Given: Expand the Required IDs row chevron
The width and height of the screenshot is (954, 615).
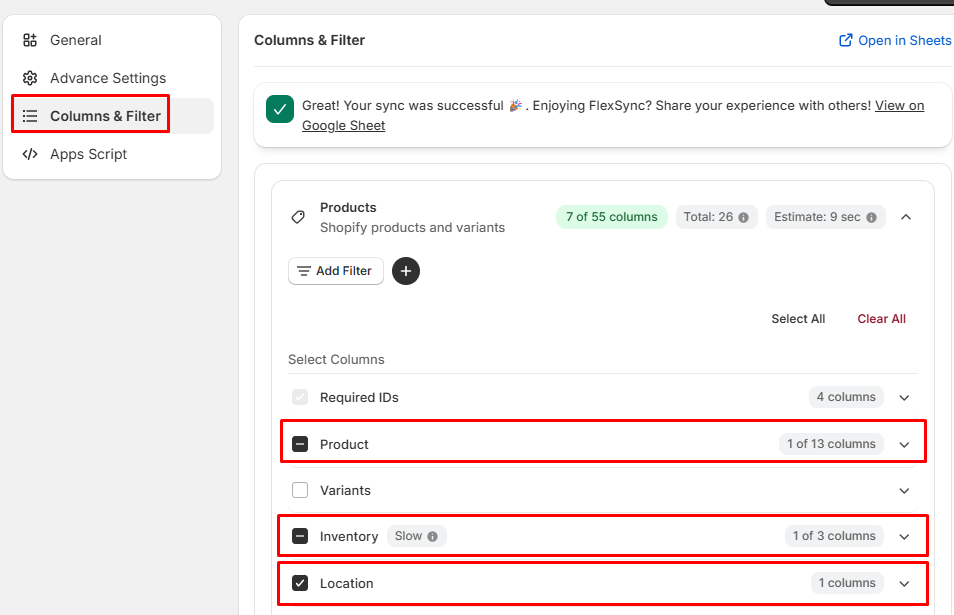Looking at the screenshot, I should point(905,398).
